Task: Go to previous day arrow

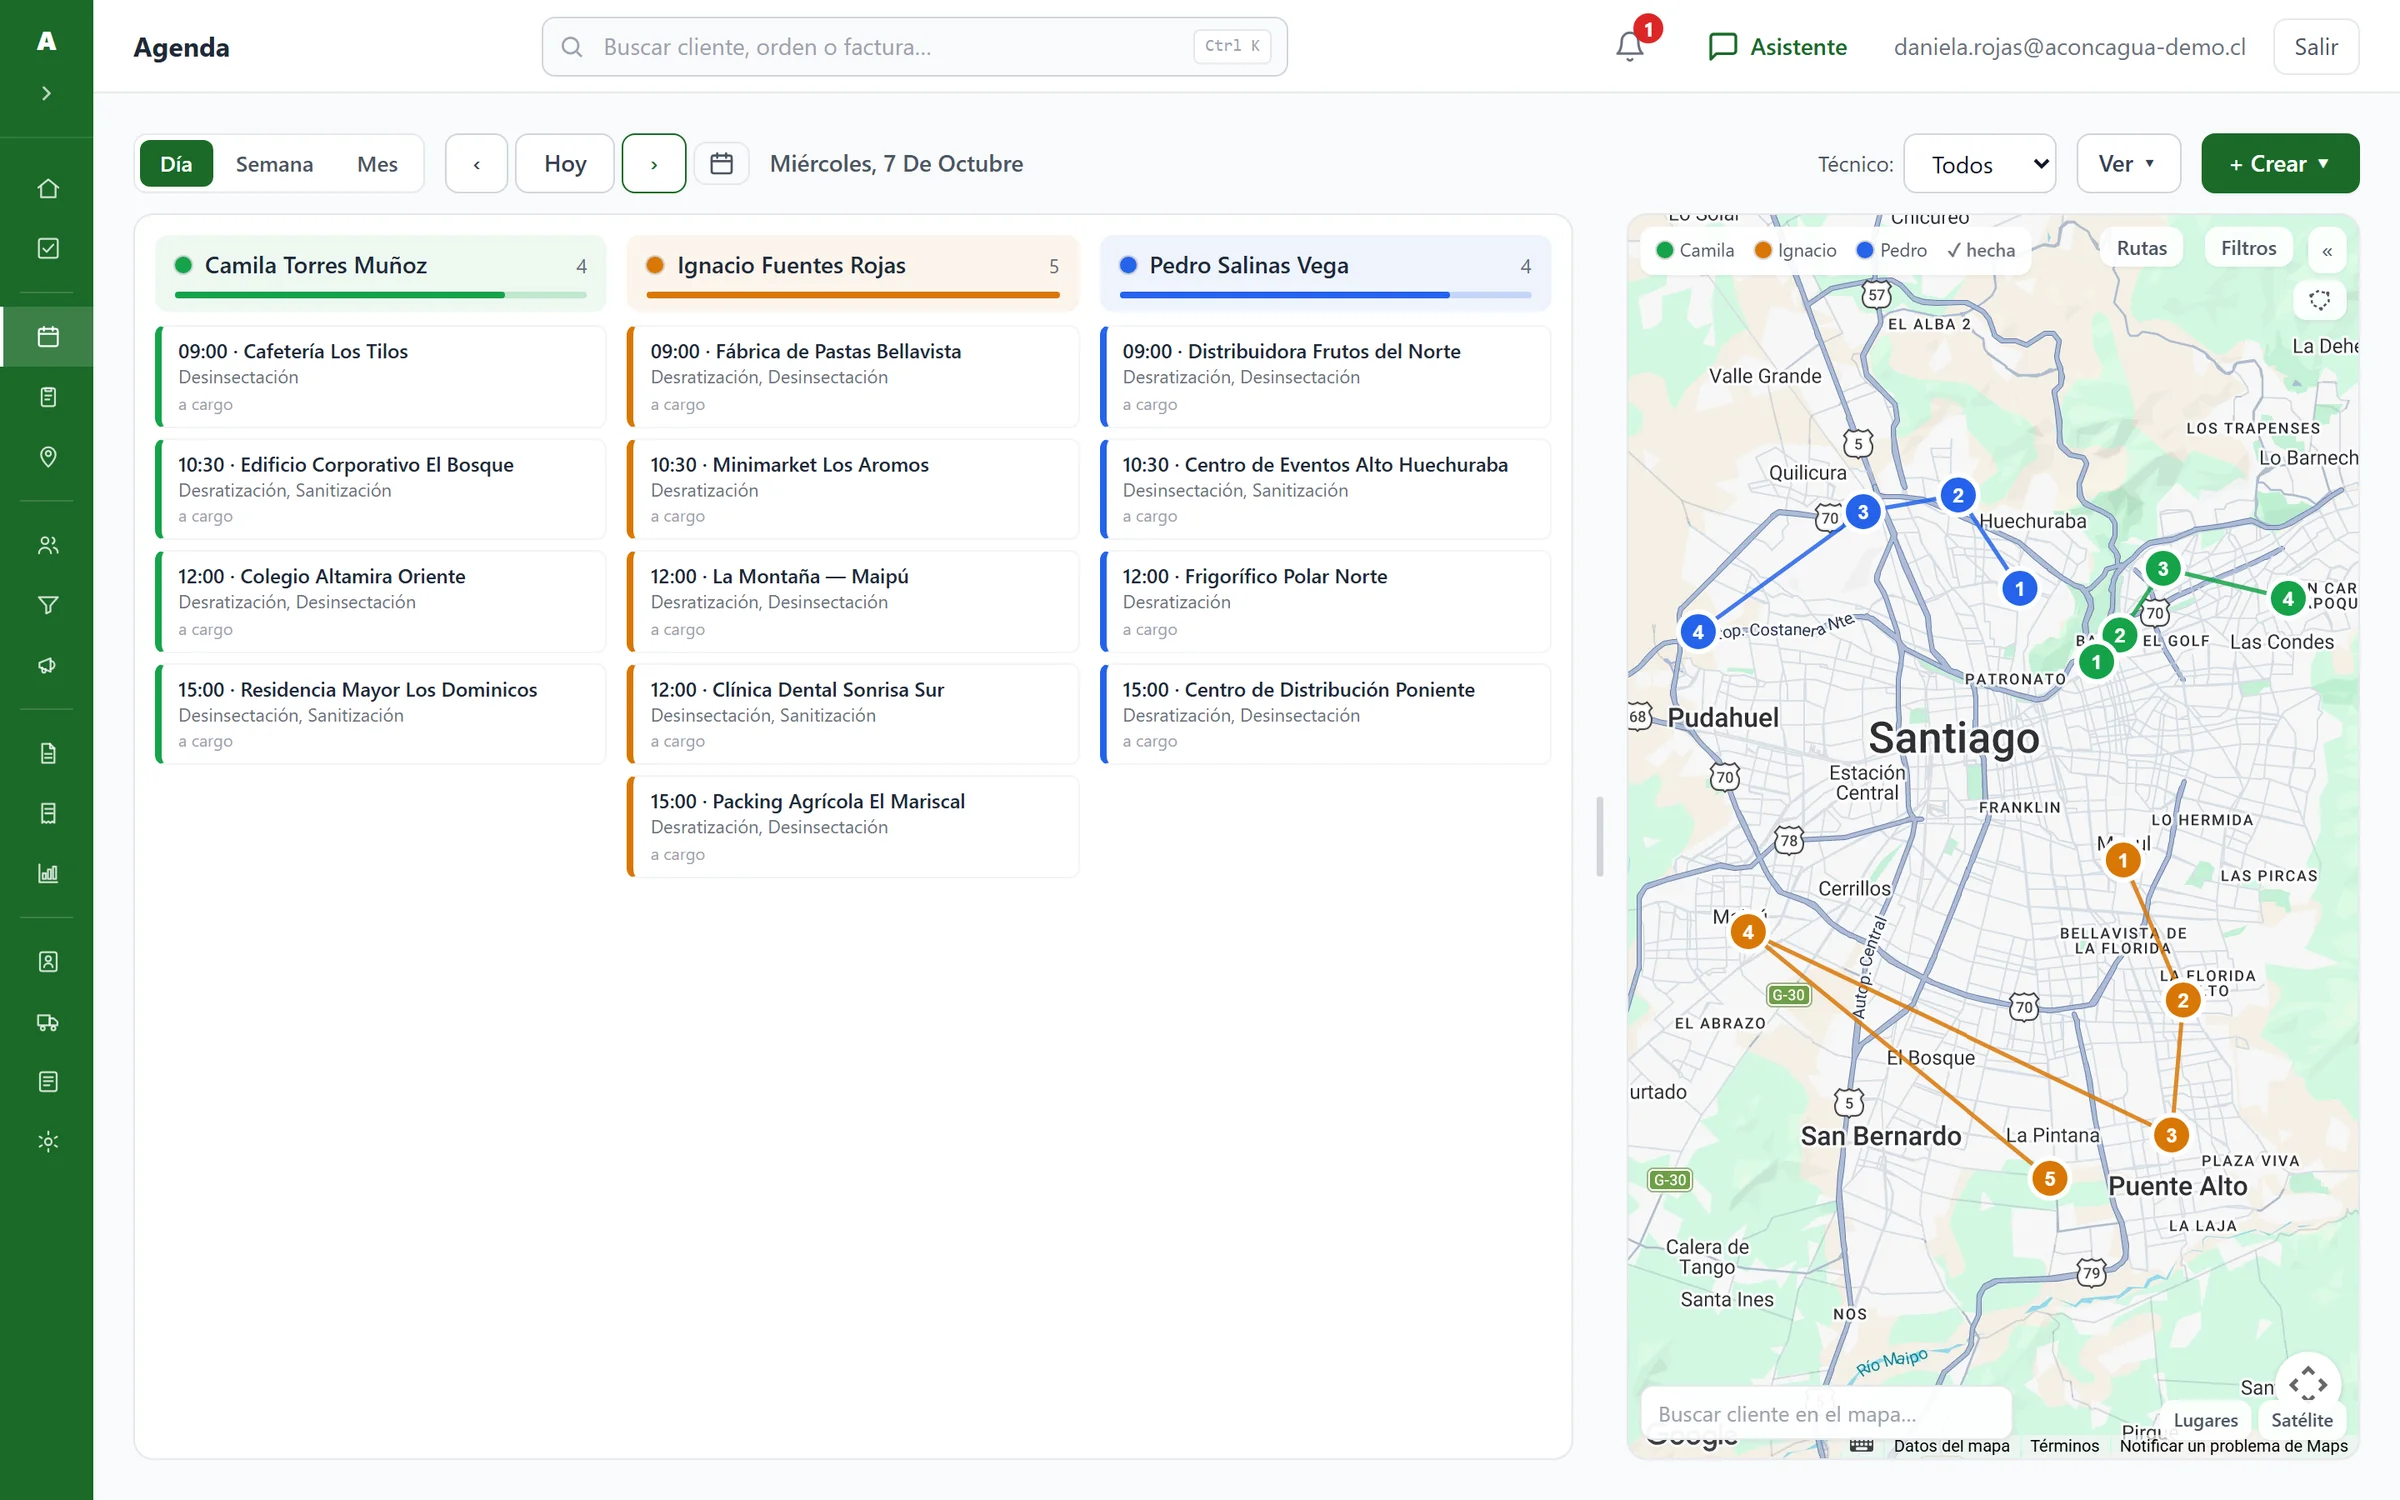Action: pyautogui.click(x=476, y=164)
